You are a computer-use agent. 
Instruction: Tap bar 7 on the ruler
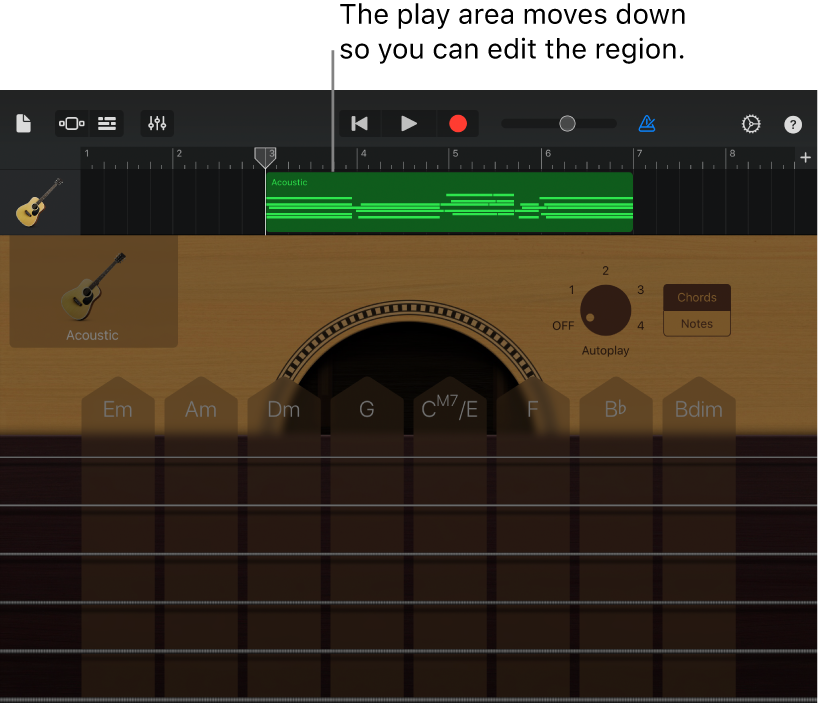click(x=639, y=153)
